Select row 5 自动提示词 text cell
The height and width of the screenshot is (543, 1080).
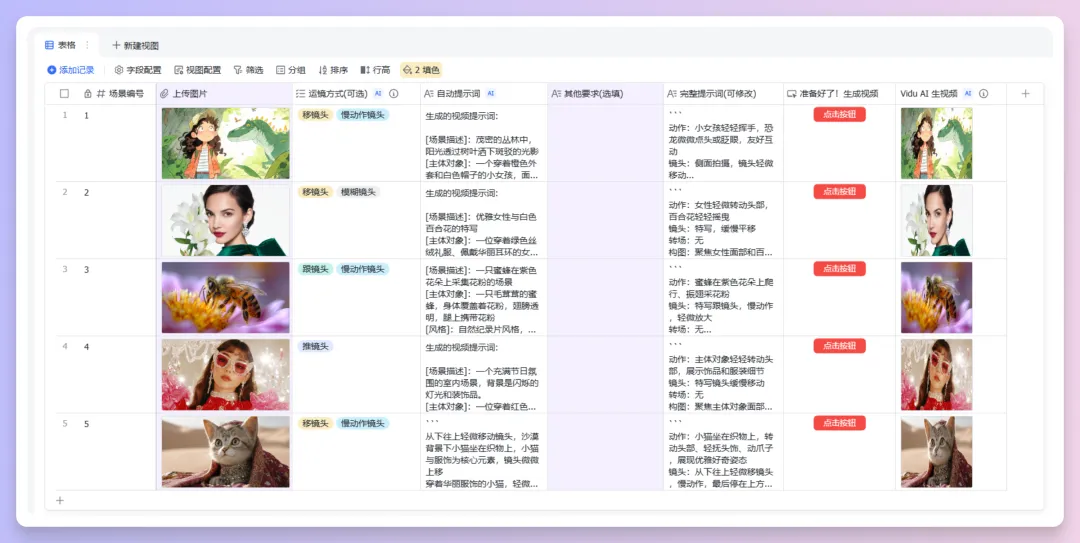(x=484, y=452)
